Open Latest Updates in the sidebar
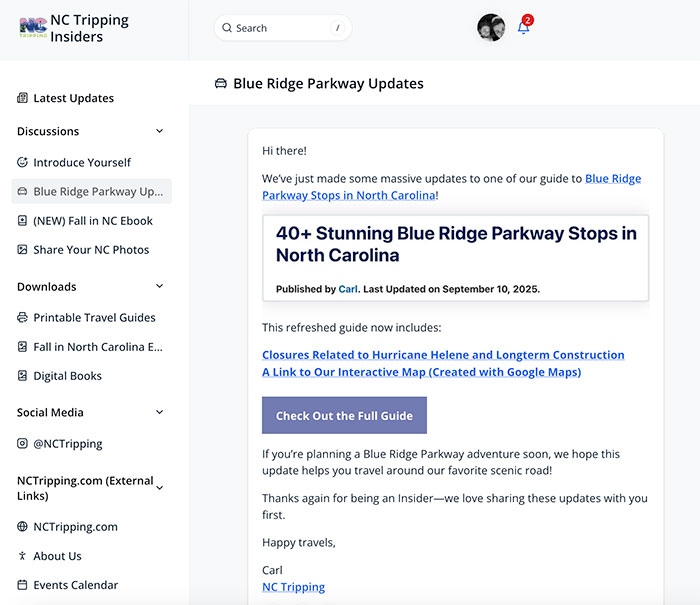Viewport: 700px width, 605px height. click(x=73, y=98)
